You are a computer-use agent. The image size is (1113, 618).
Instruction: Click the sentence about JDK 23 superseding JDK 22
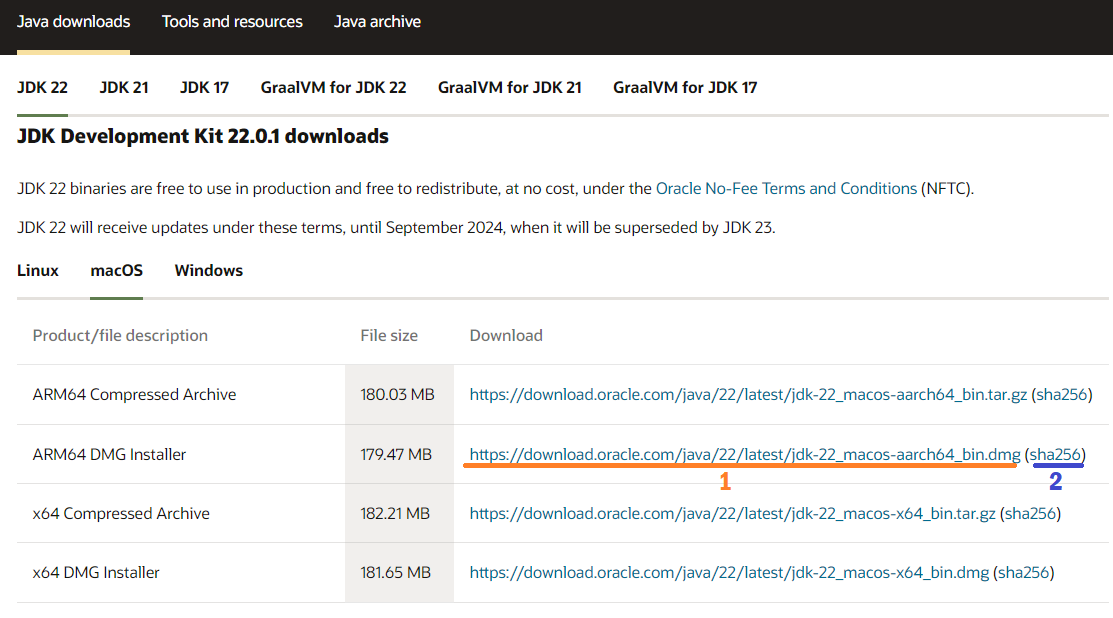pos(396,228)
